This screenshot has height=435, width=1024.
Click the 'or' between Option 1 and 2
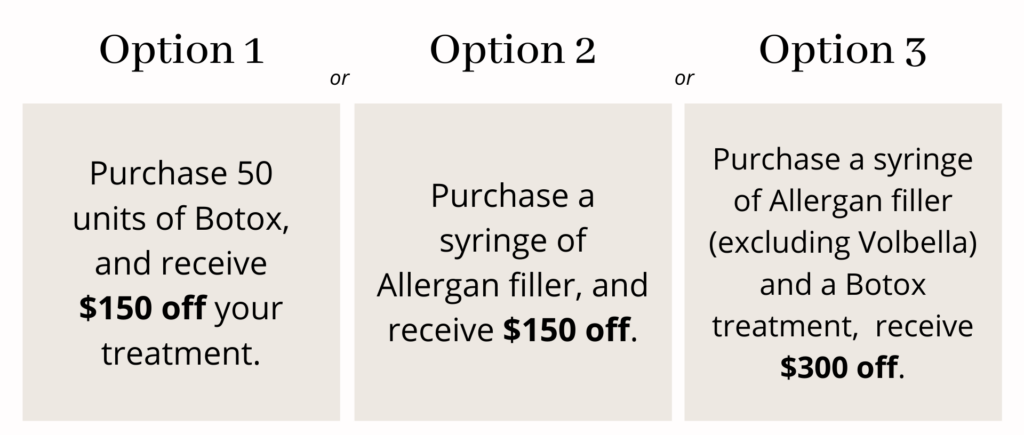point(340,78)
